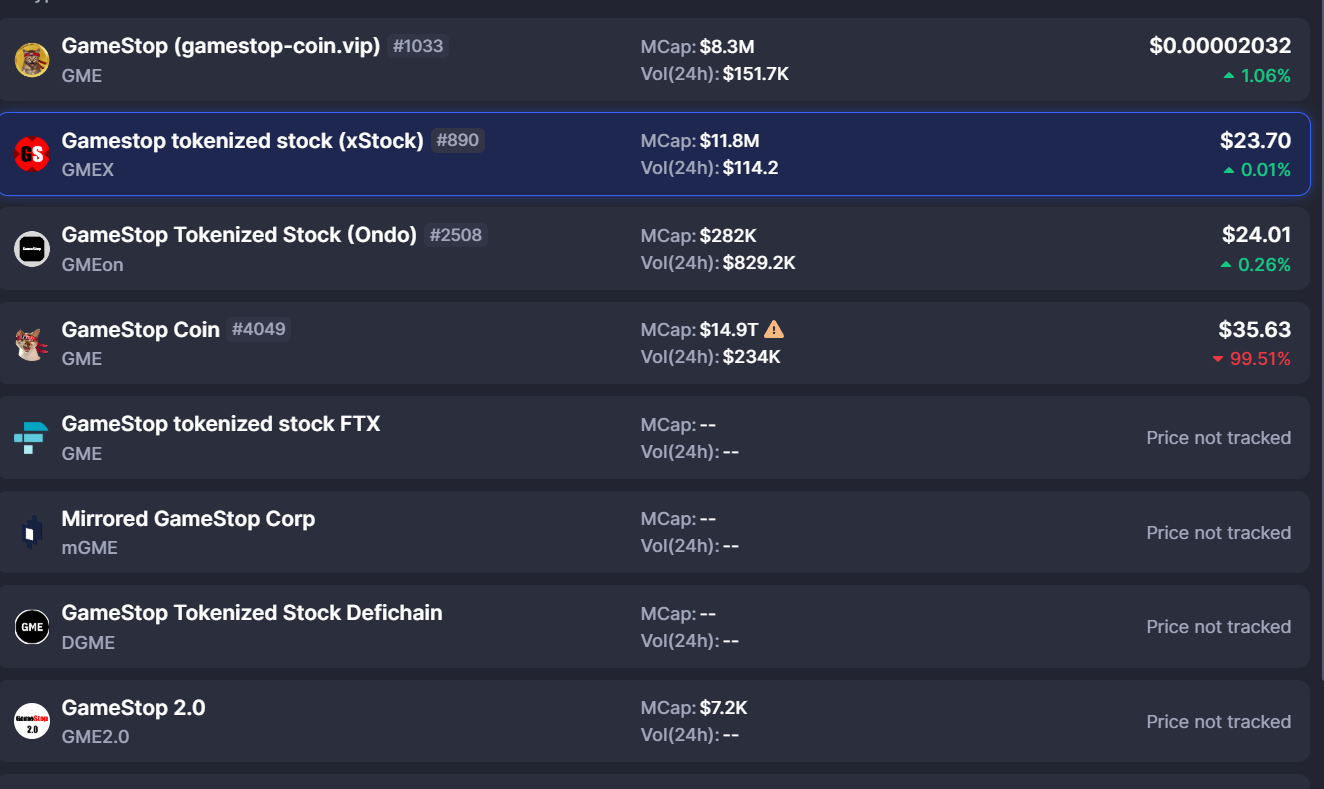The image size is (1324, 789).
Task: Click the $0.00002032 price
Action: tap(1220, 45)
